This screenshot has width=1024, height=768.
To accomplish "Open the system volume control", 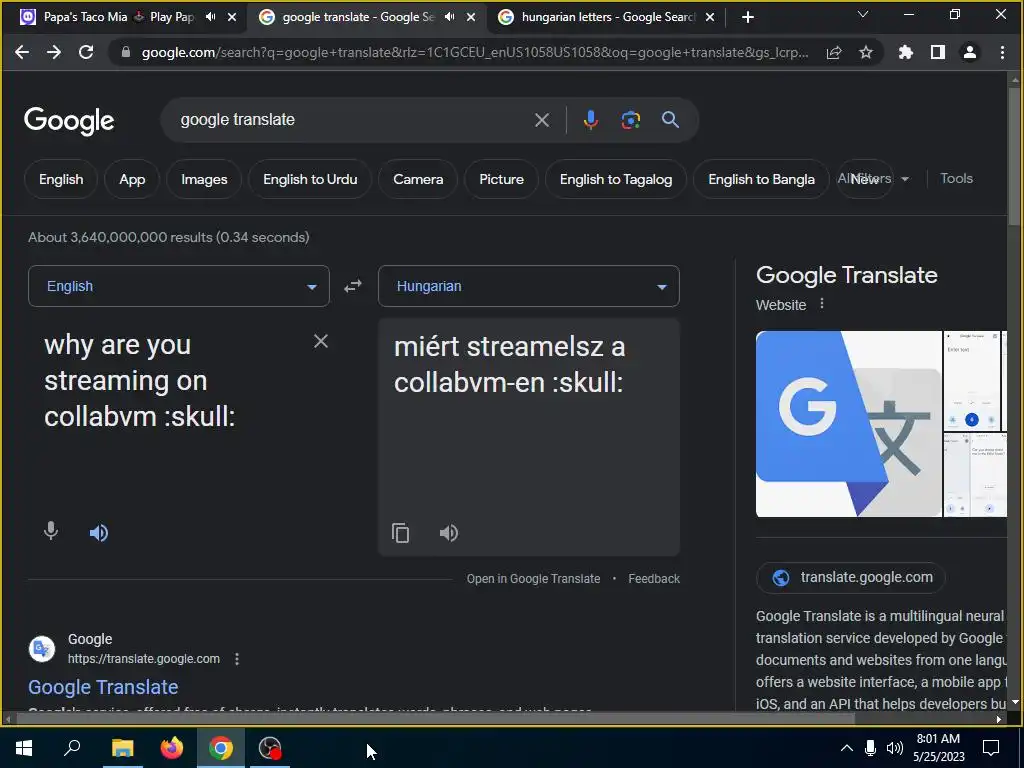I will pos(894,748).
